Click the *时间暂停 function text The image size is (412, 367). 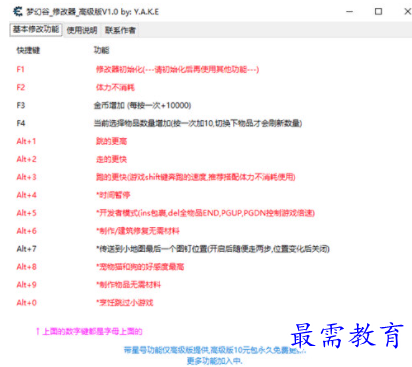[113, 195]
